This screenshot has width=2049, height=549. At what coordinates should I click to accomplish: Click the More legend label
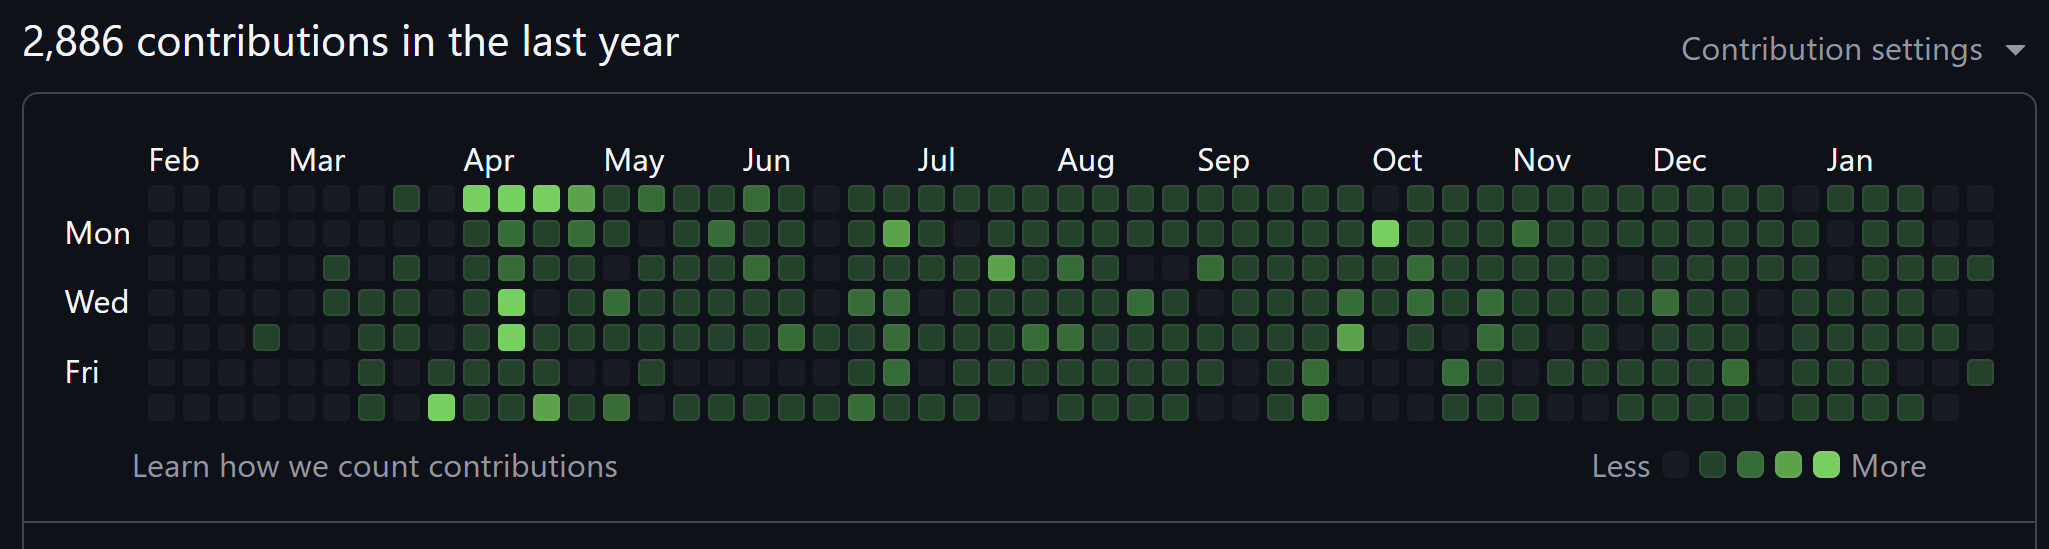coord(1889,466)
